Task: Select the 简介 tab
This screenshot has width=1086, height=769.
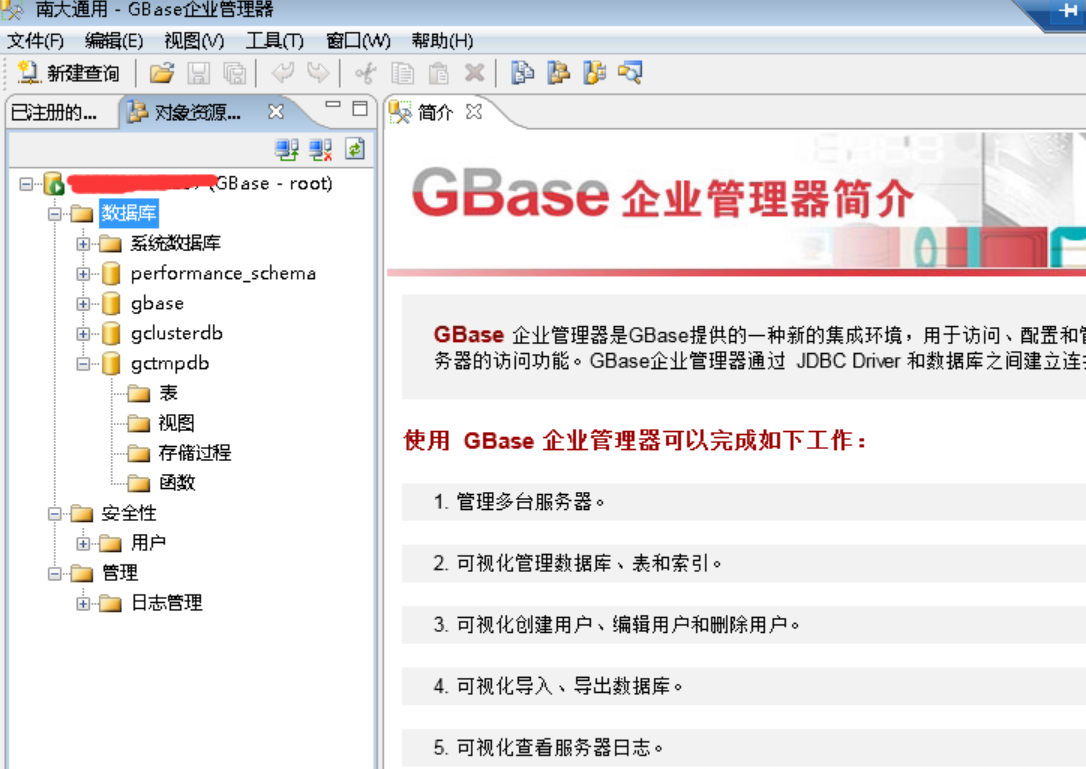Action: (x=435, y=112)
